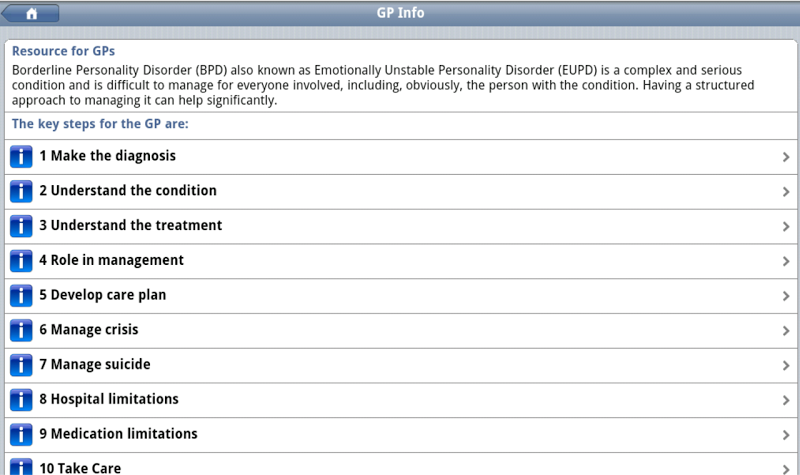Expand chevron for Understand the treatment
This screenshot has height=475, width=800.
(786, 226)
